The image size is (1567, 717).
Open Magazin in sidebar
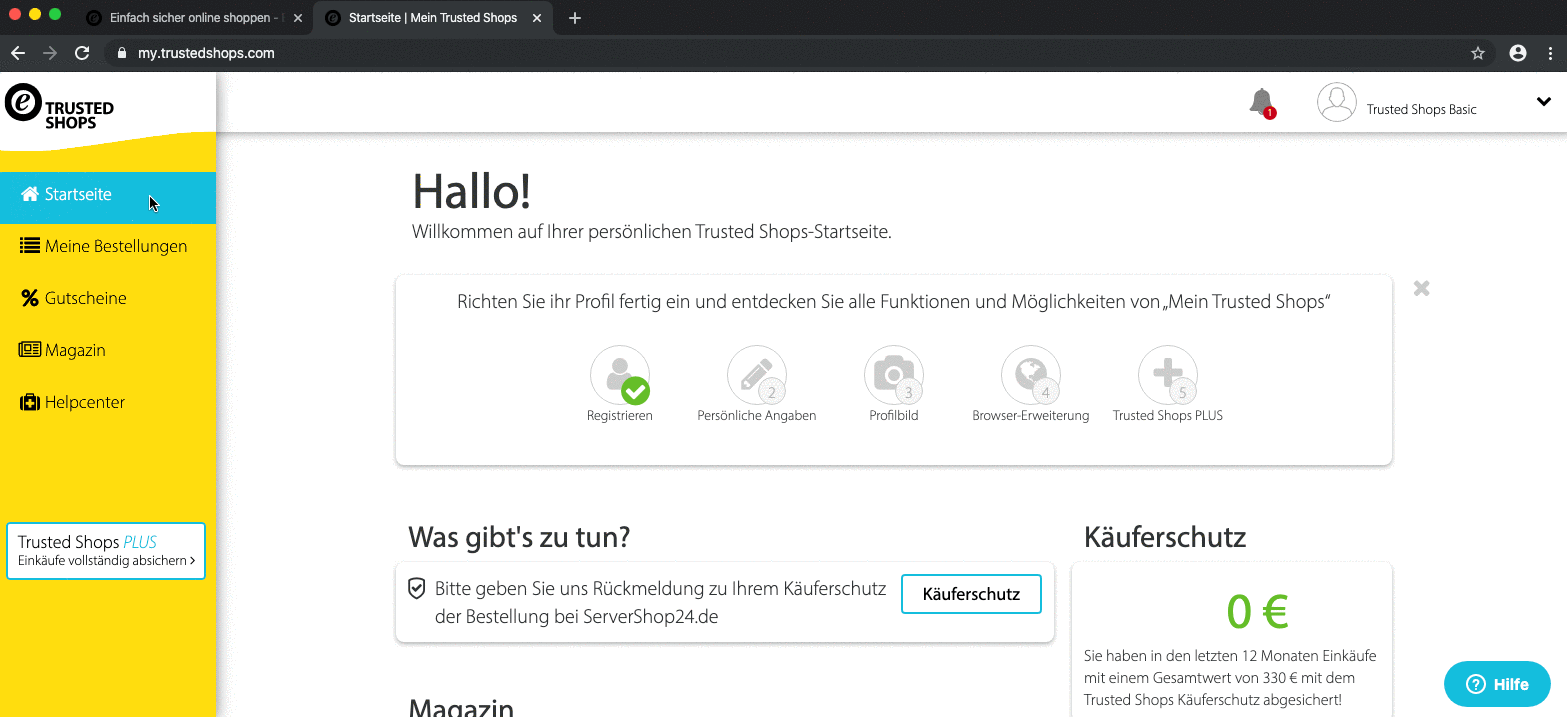tap(75, 351)
